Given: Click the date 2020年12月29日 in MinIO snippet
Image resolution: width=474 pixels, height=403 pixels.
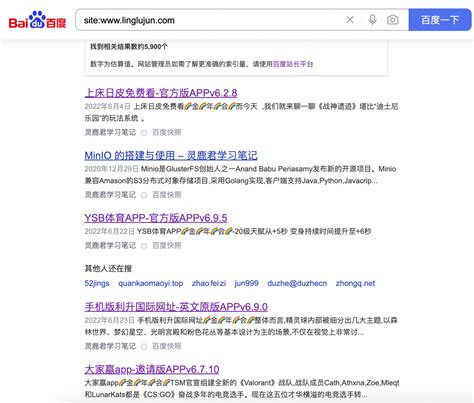Looking at the screenshot, I should click(112, 169).
